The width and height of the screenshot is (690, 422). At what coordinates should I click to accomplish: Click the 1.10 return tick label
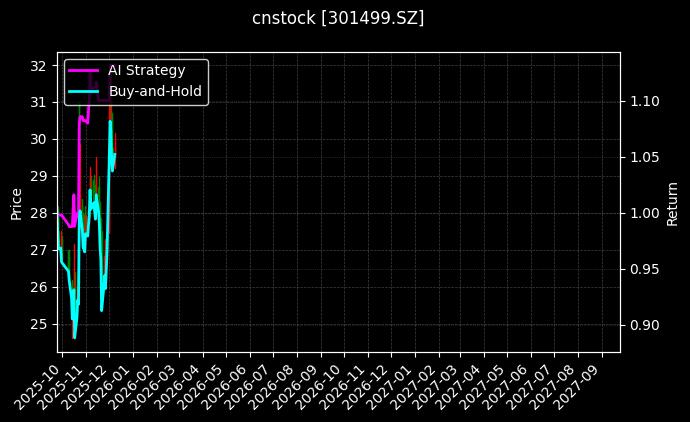644,101
